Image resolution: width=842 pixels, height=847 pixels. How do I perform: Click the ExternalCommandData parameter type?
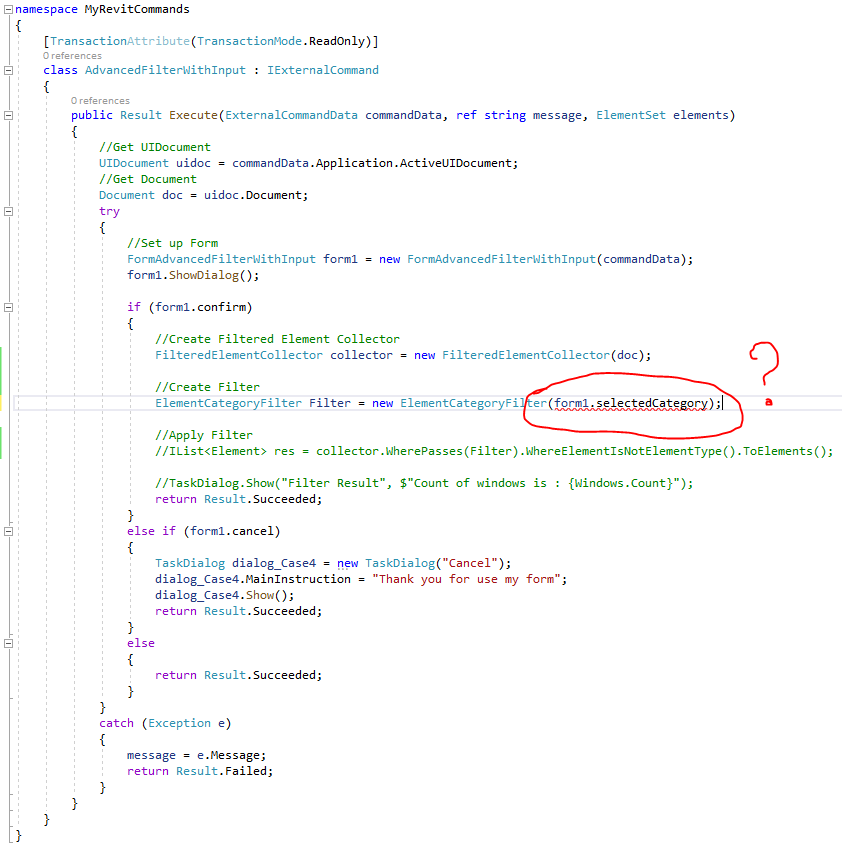tap(291, 115)
